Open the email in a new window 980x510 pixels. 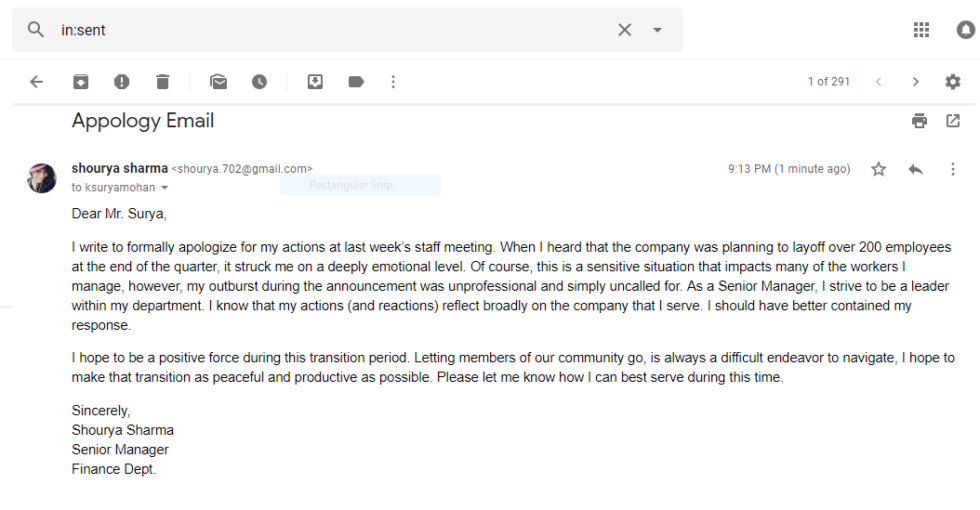pos(952,121)
